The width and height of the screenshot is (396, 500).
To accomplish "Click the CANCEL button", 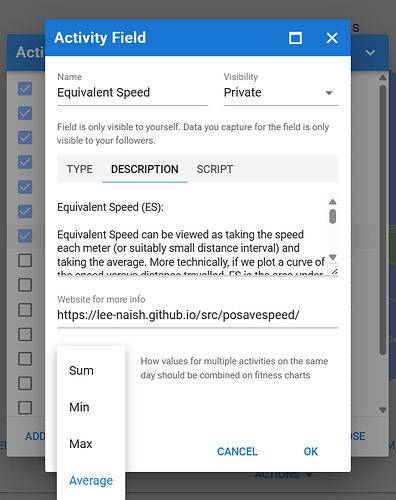I will (237, 451).
